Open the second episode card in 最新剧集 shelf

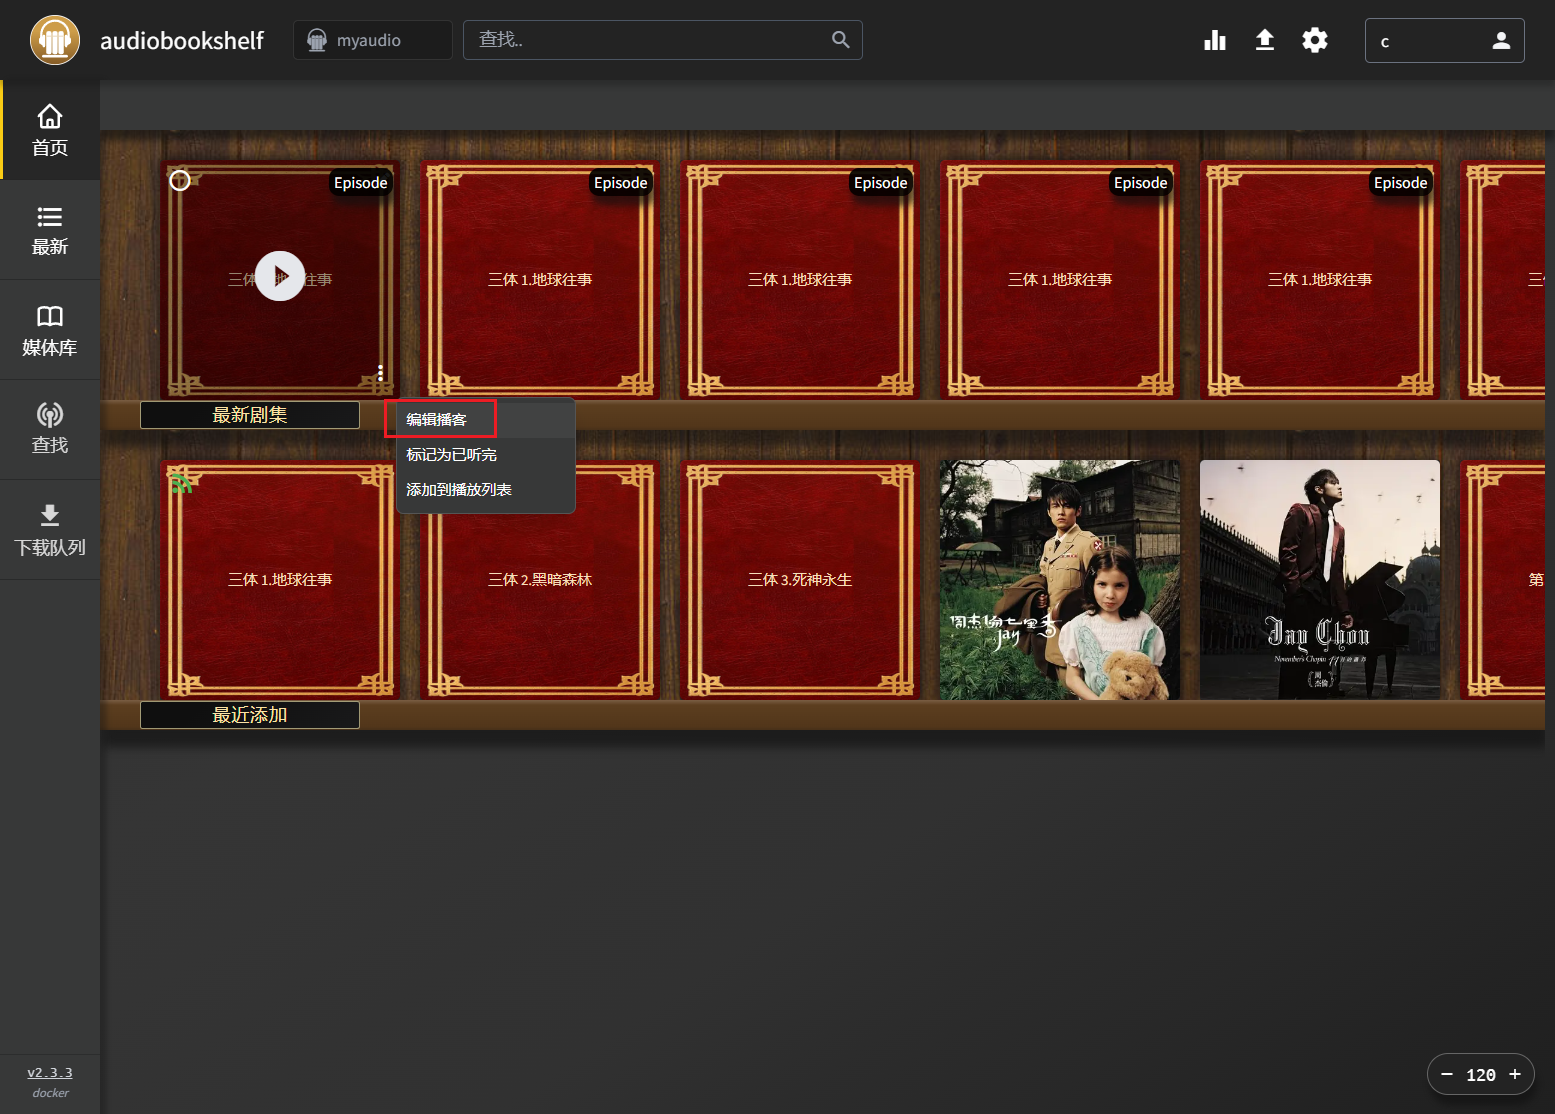pyautogui.click(x=540, y=280)
